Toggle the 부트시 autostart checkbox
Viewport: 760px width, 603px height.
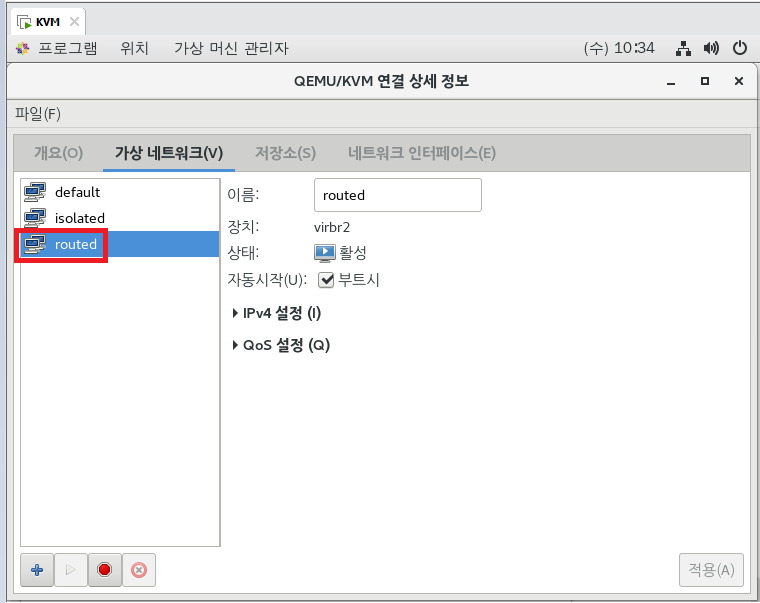[326, 280]
